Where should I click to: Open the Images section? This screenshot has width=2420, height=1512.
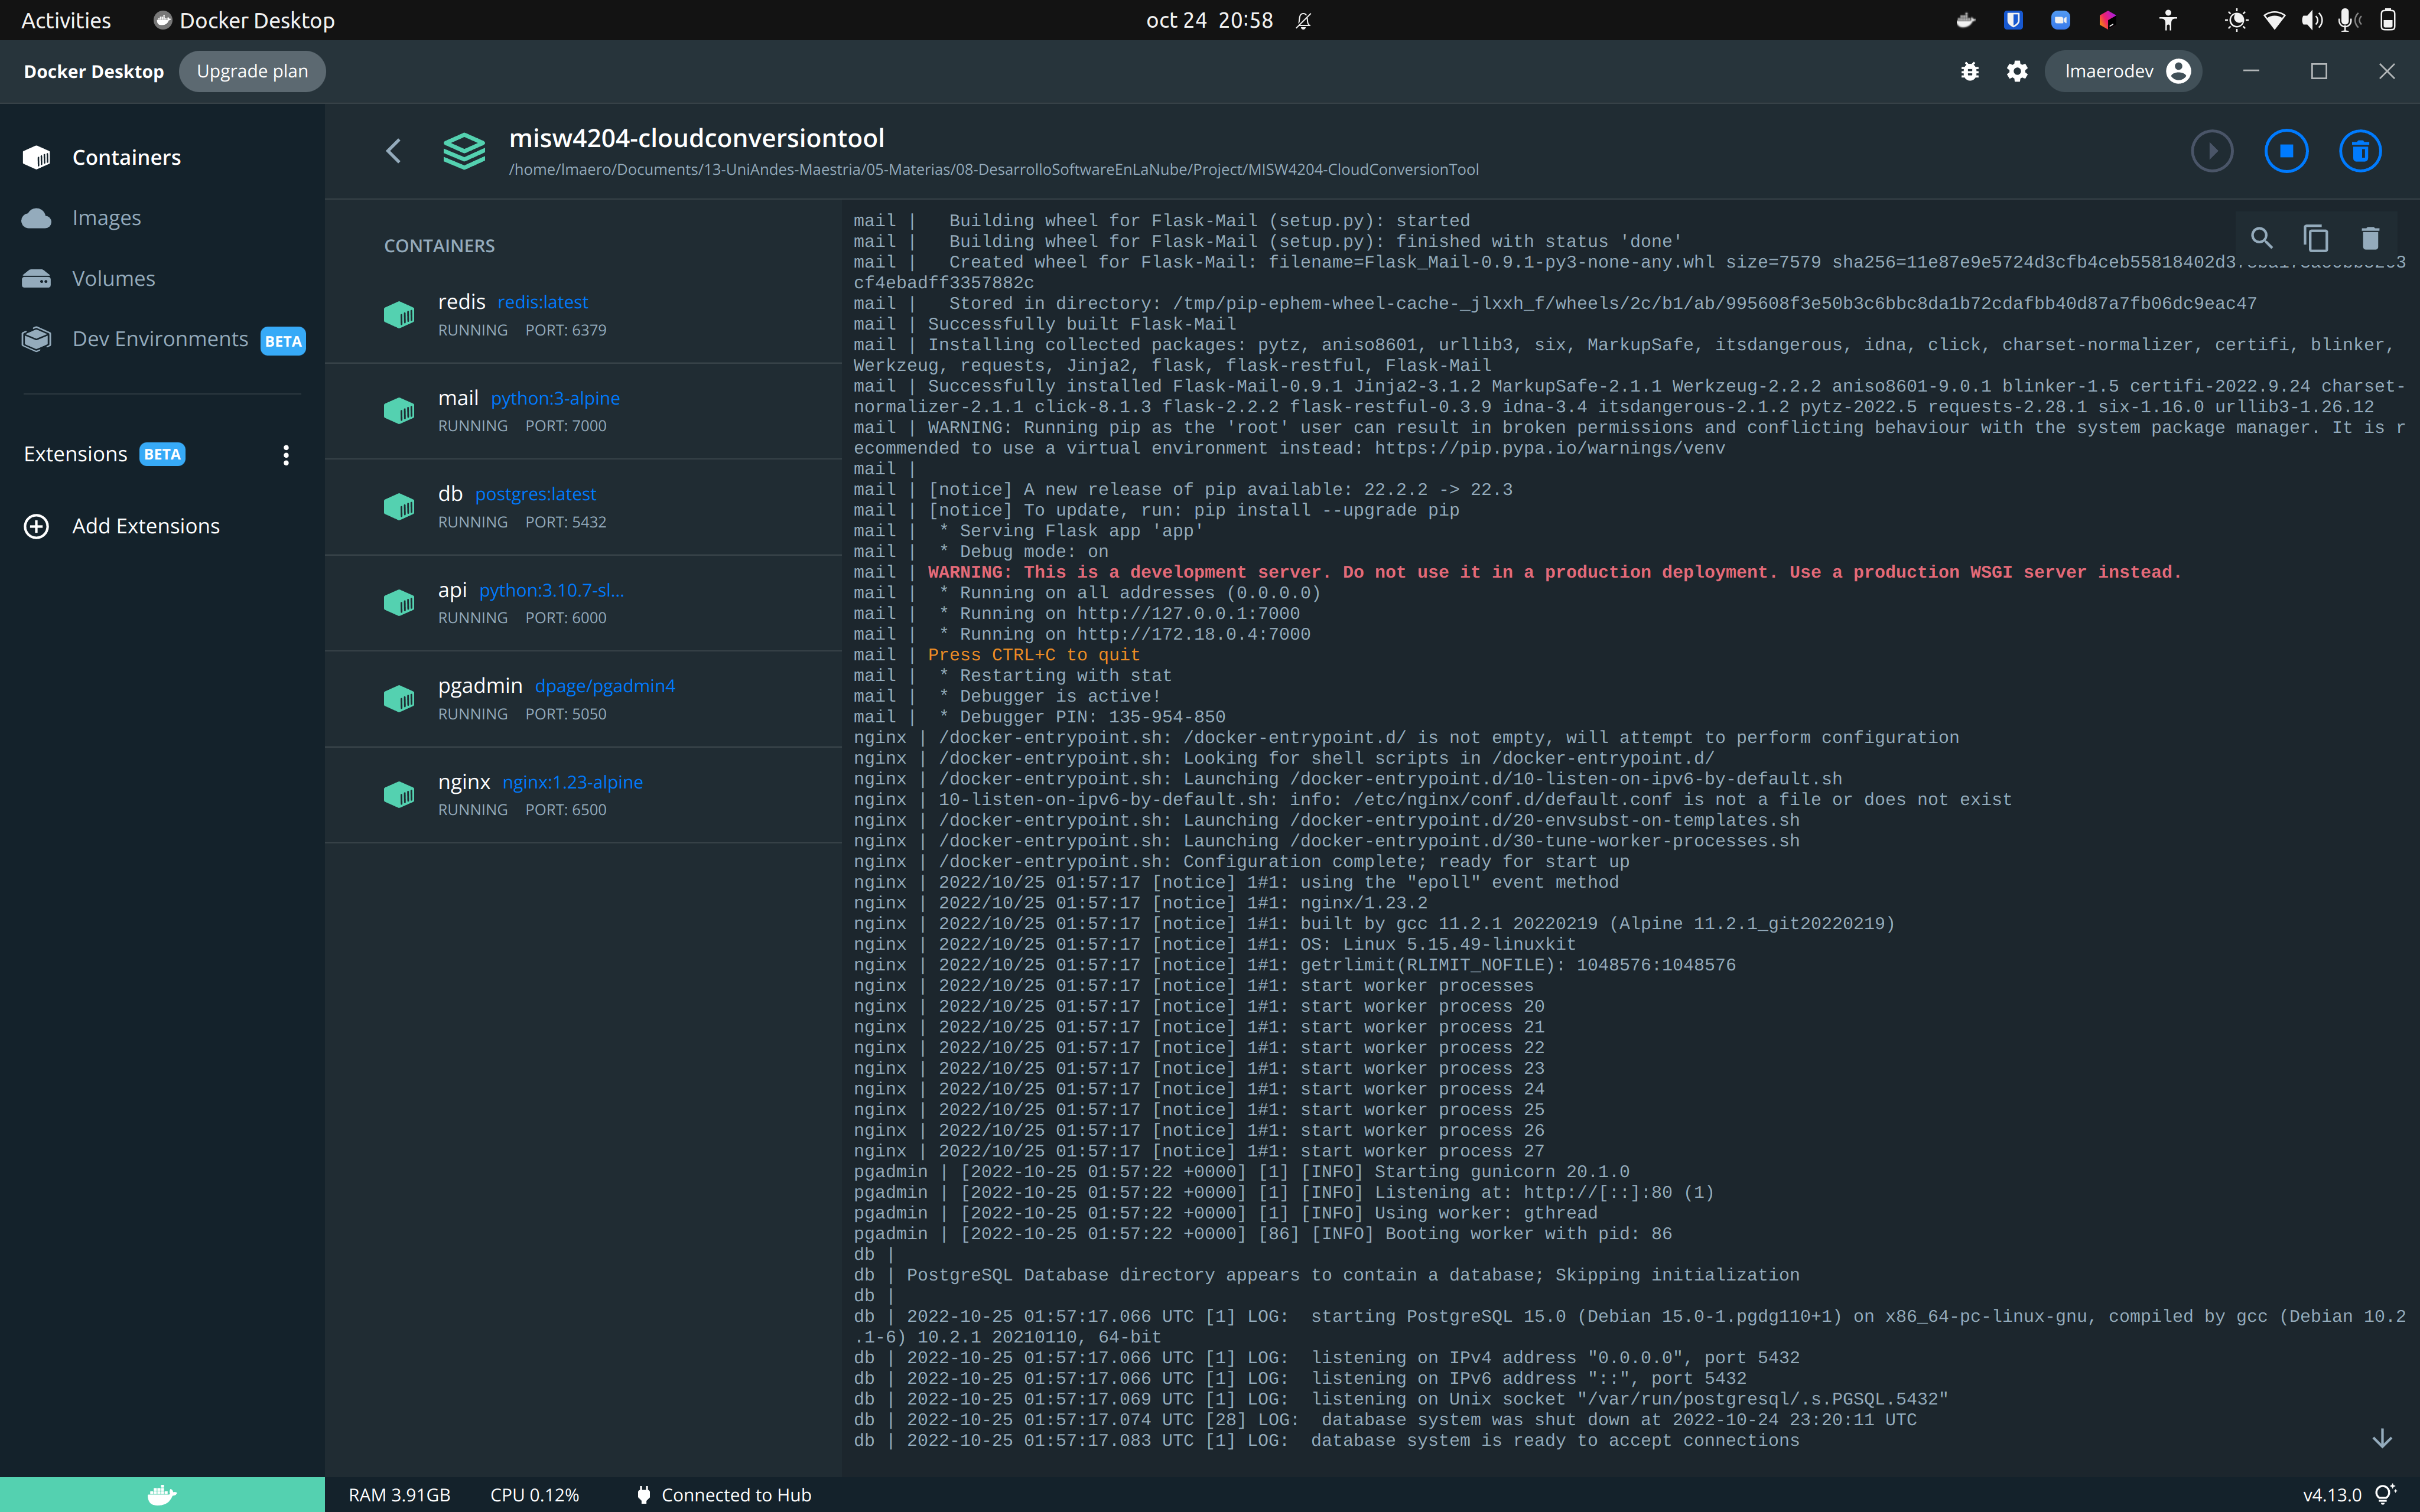point(107,217)
